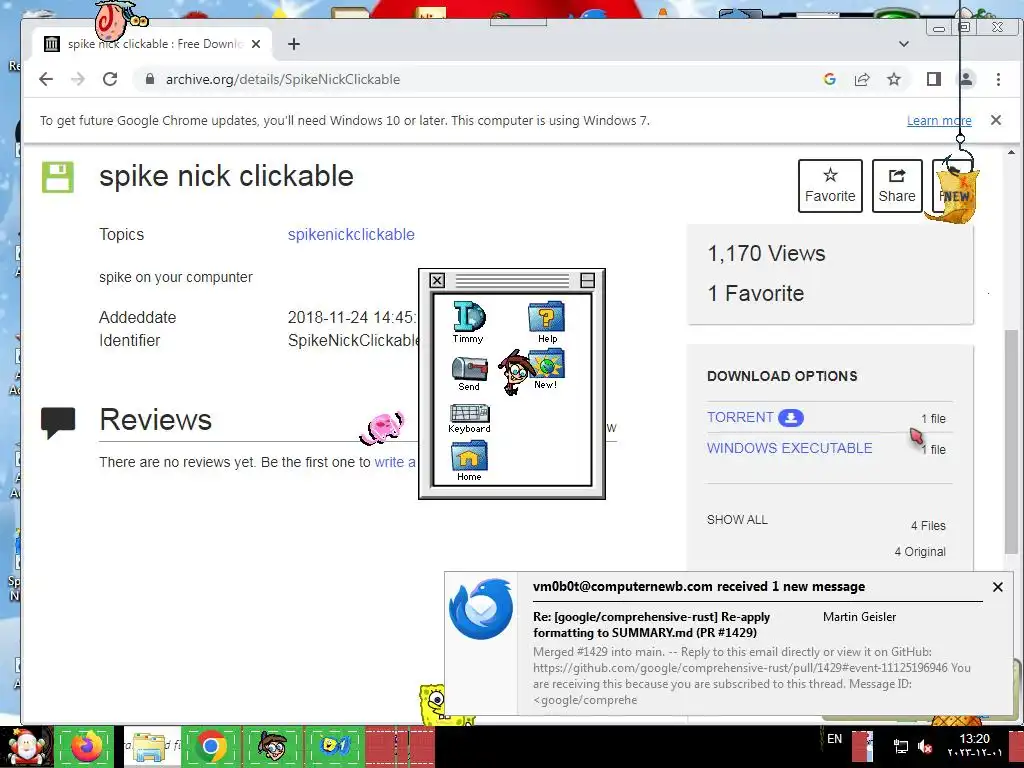This screenshot has height=768, width=1024.
Task: Open the Timmy taskbar application
Action: (x=272, y=746)
